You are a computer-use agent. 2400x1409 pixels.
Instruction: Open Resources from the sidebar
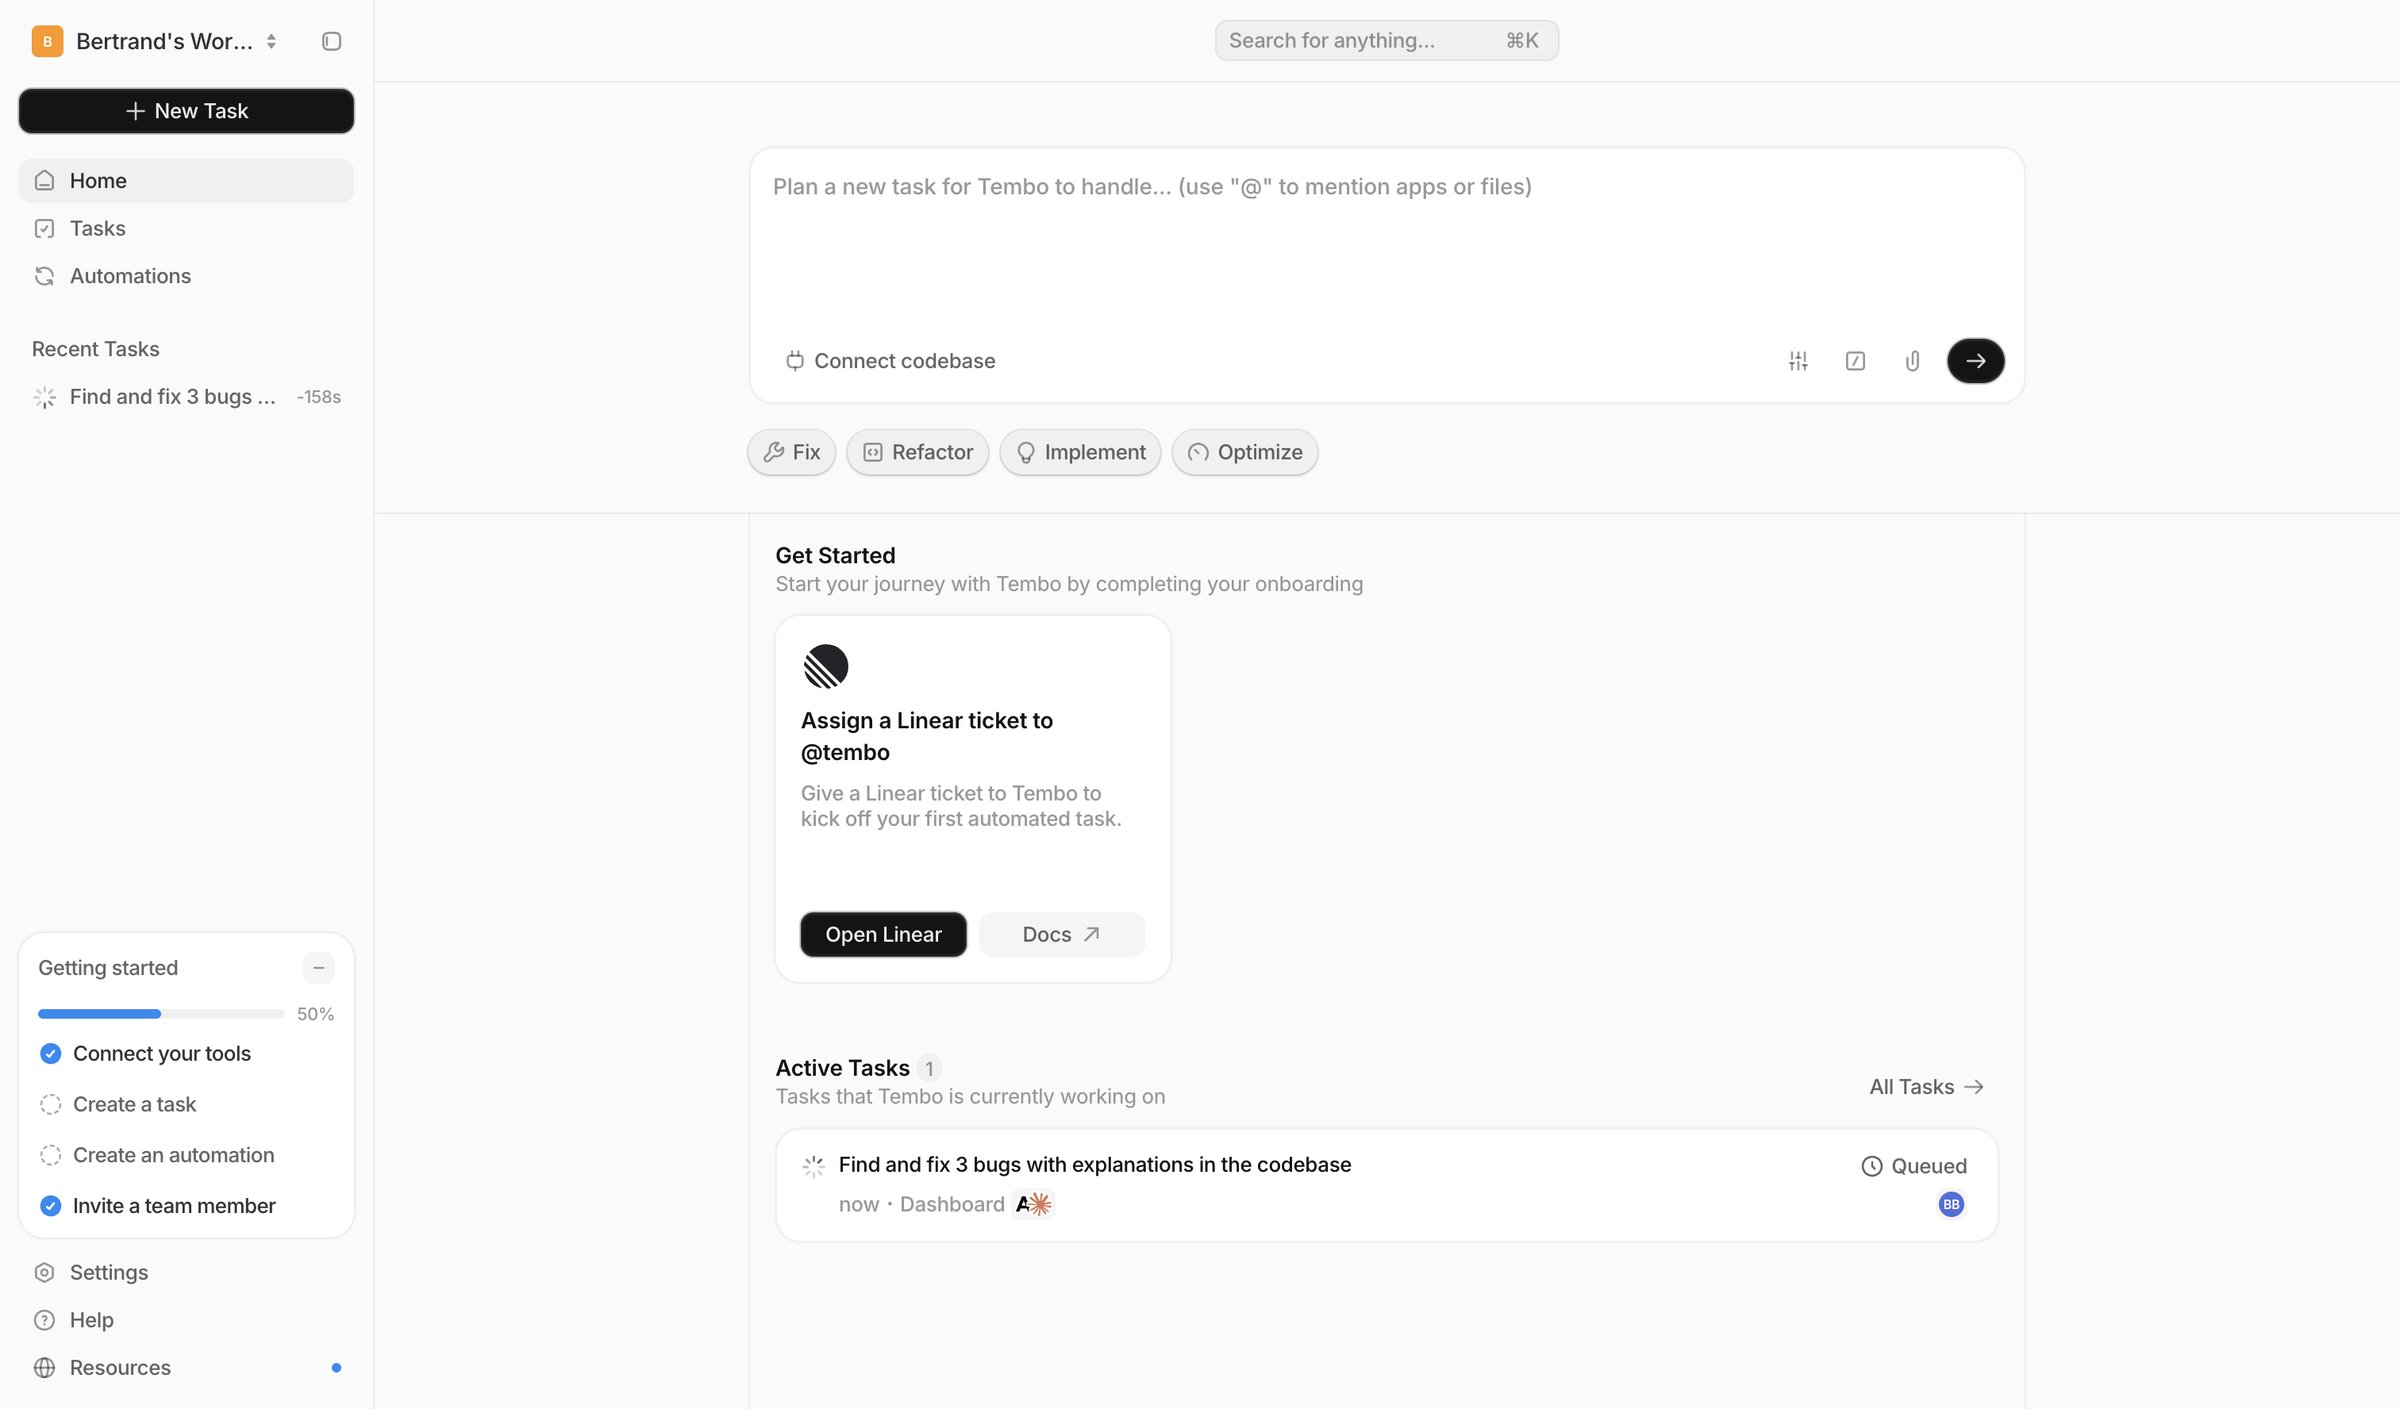click(186, 1367)
